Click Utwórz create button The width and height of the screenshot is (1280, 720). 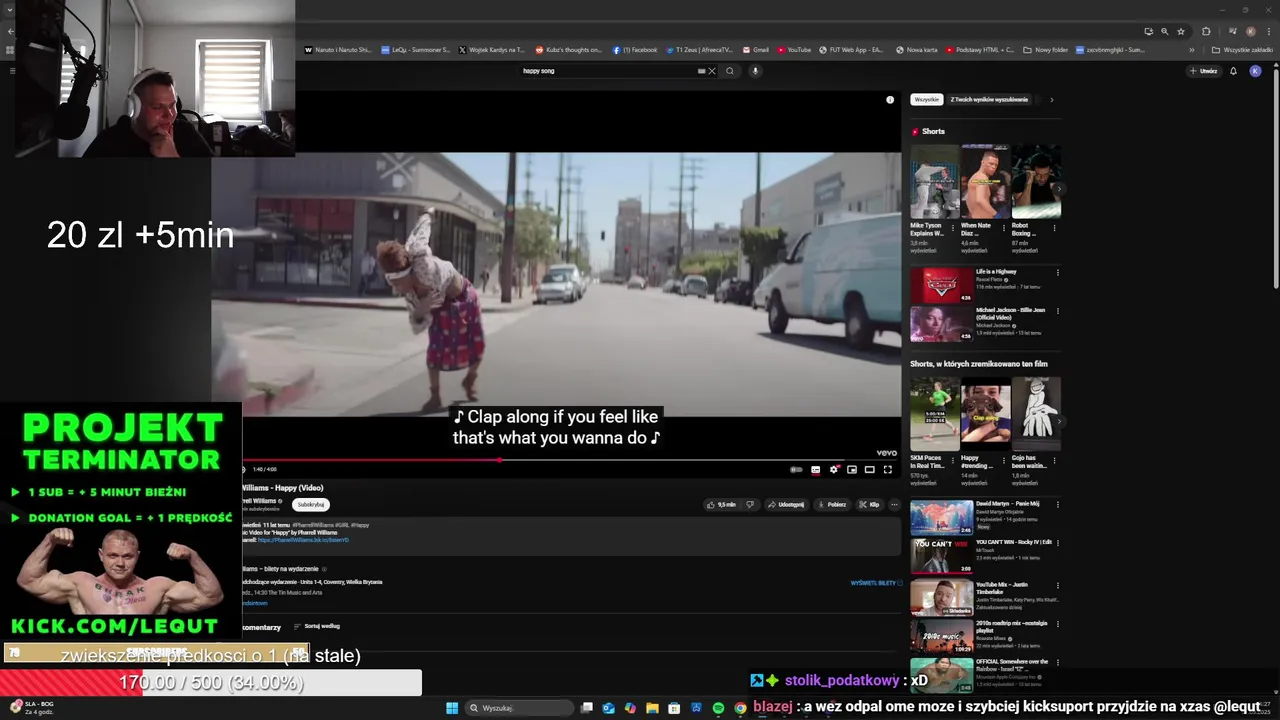1203,71
